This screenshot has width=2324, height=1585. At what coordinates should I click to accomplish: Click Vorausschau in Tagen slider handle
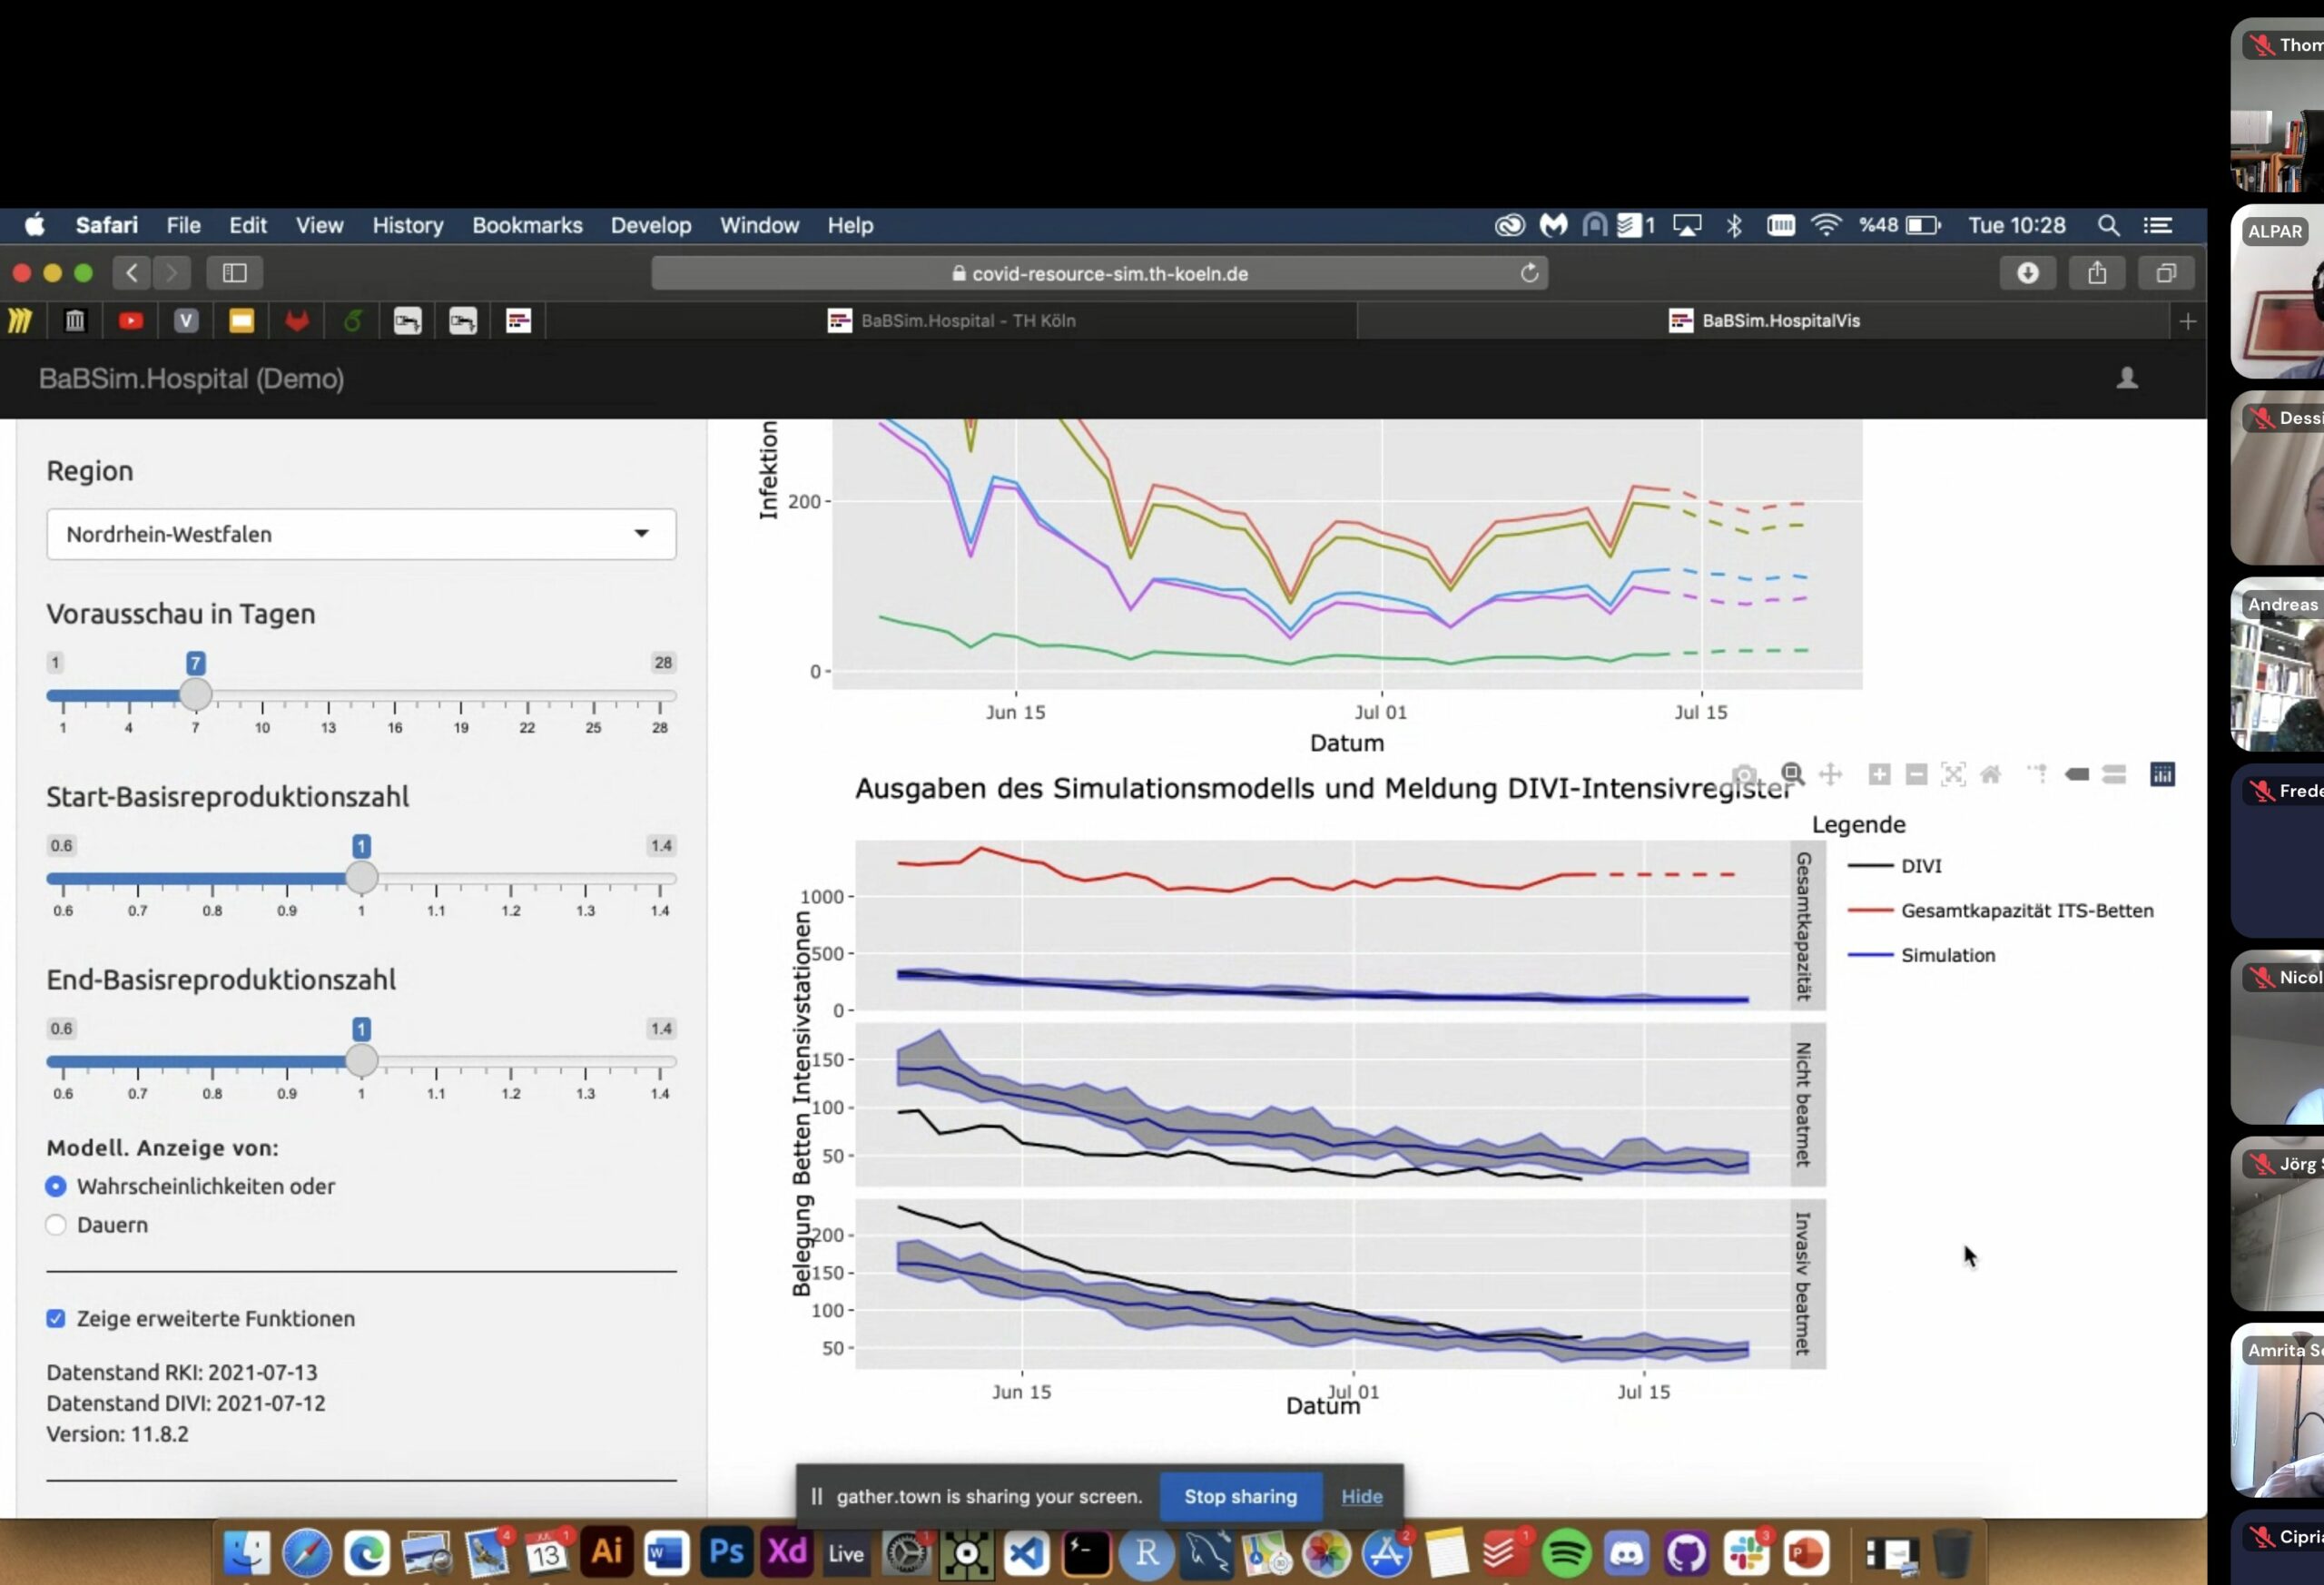click(x=195, y=694)
